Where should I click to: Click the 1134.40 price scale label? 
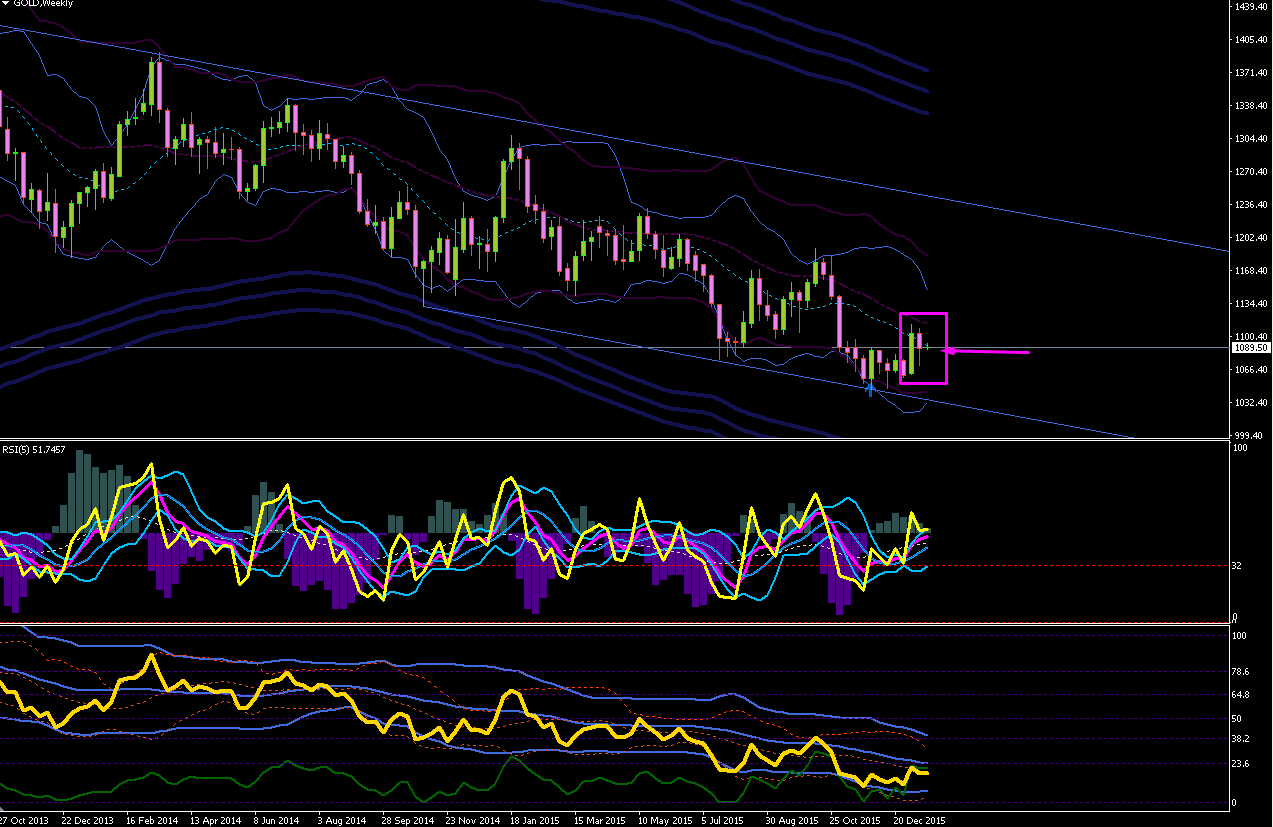[1251, 304]
